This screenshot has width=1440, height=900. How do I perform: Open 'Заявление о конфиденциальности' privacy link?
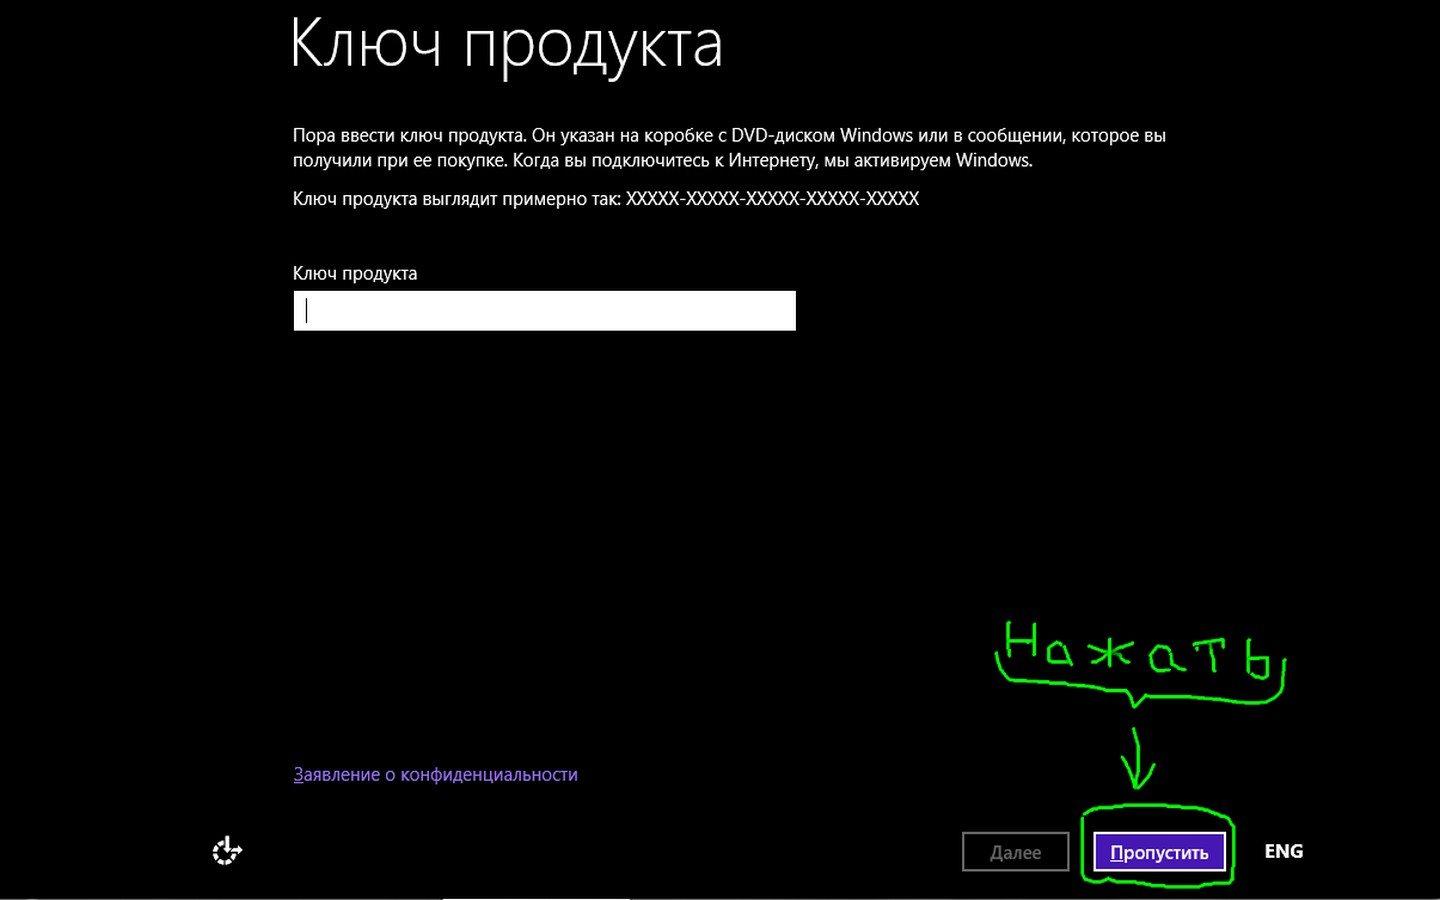point(435,774)
